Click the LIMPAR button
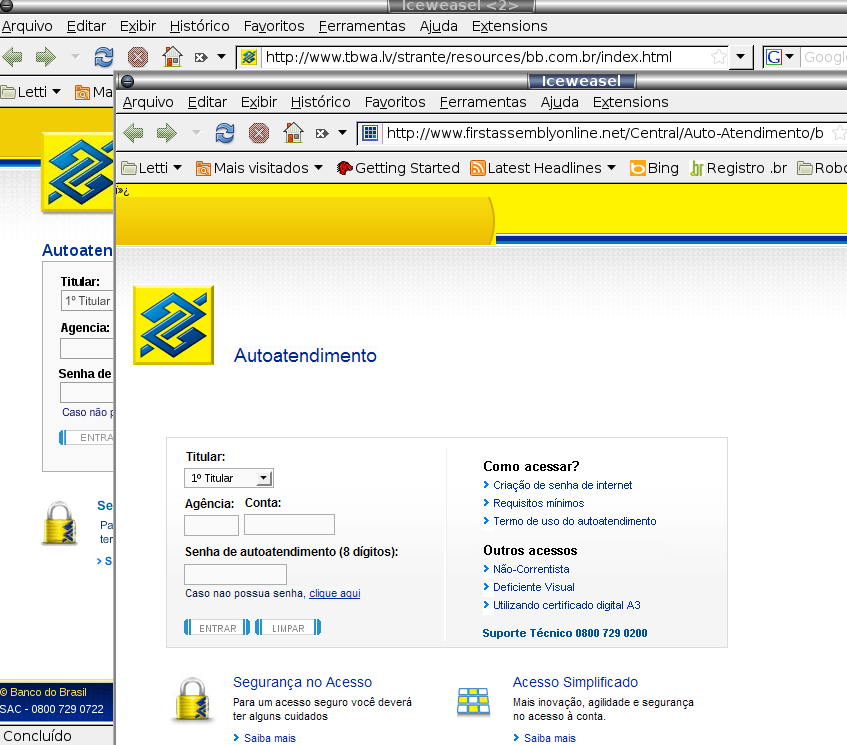847x745 pixels. point(288,628)
